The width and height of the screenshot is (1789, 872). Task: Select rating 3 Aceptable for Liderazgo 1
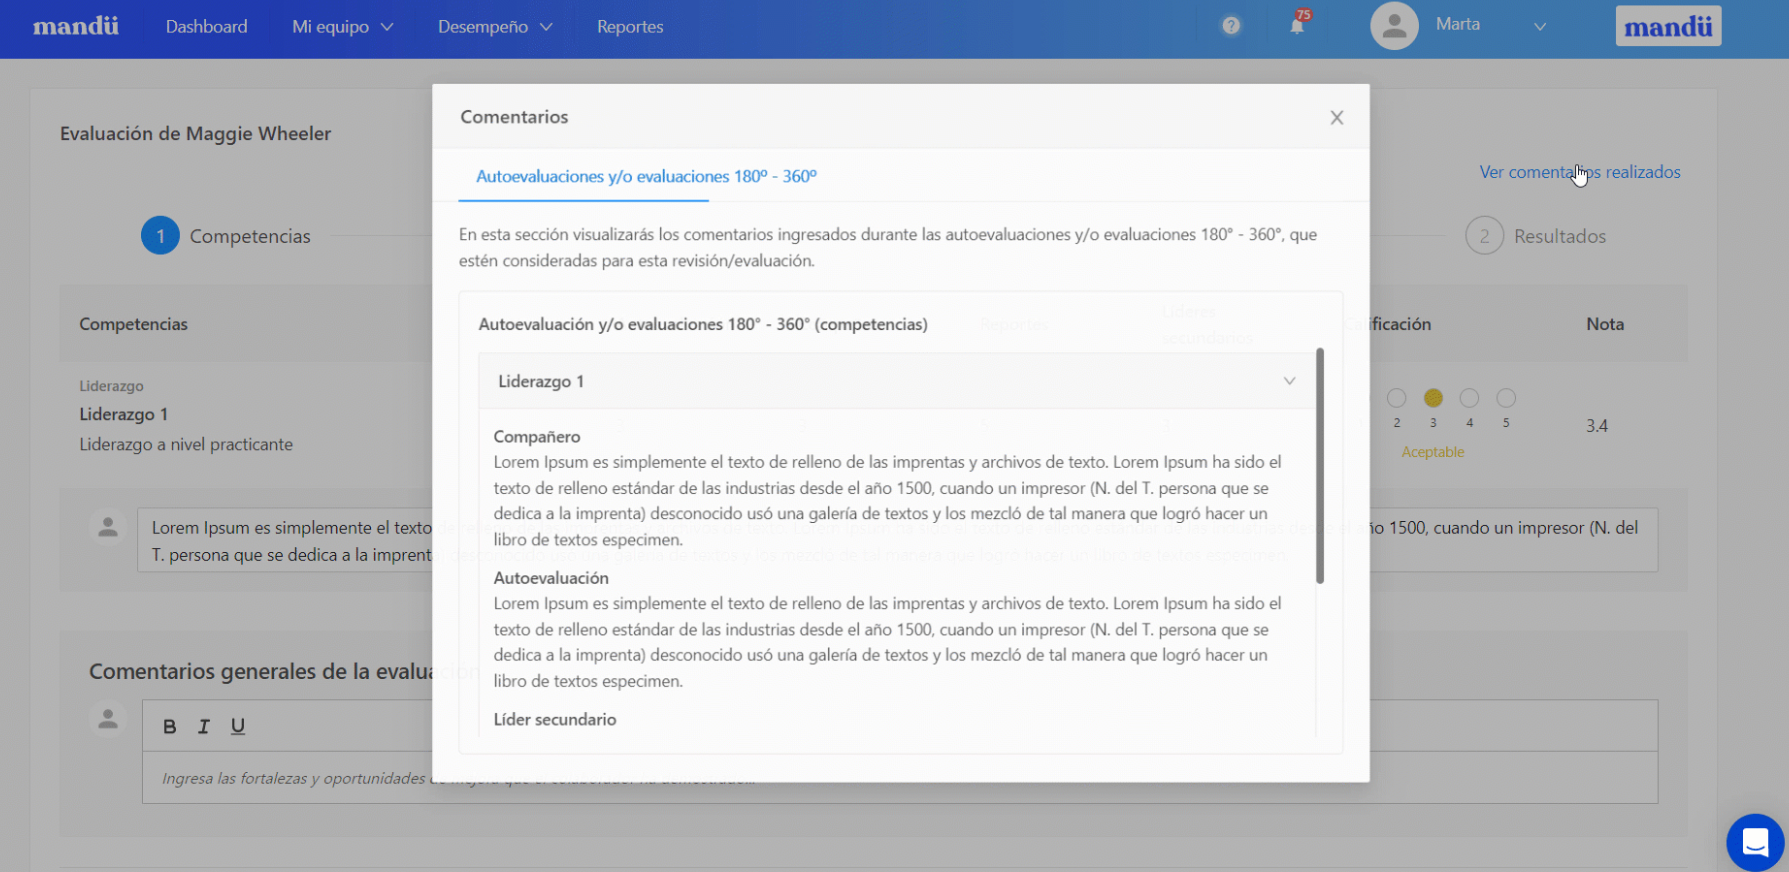click(x=1433, y=398)
